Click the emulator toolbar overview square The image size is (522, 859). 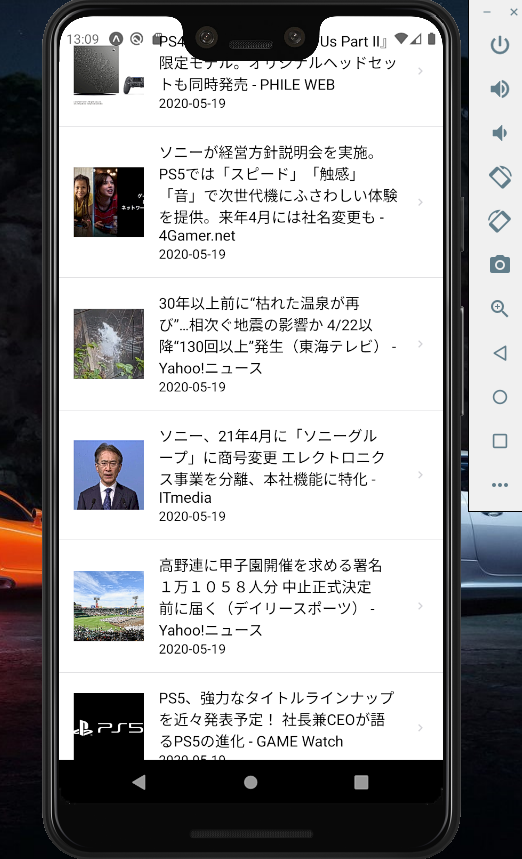point(500,440)
